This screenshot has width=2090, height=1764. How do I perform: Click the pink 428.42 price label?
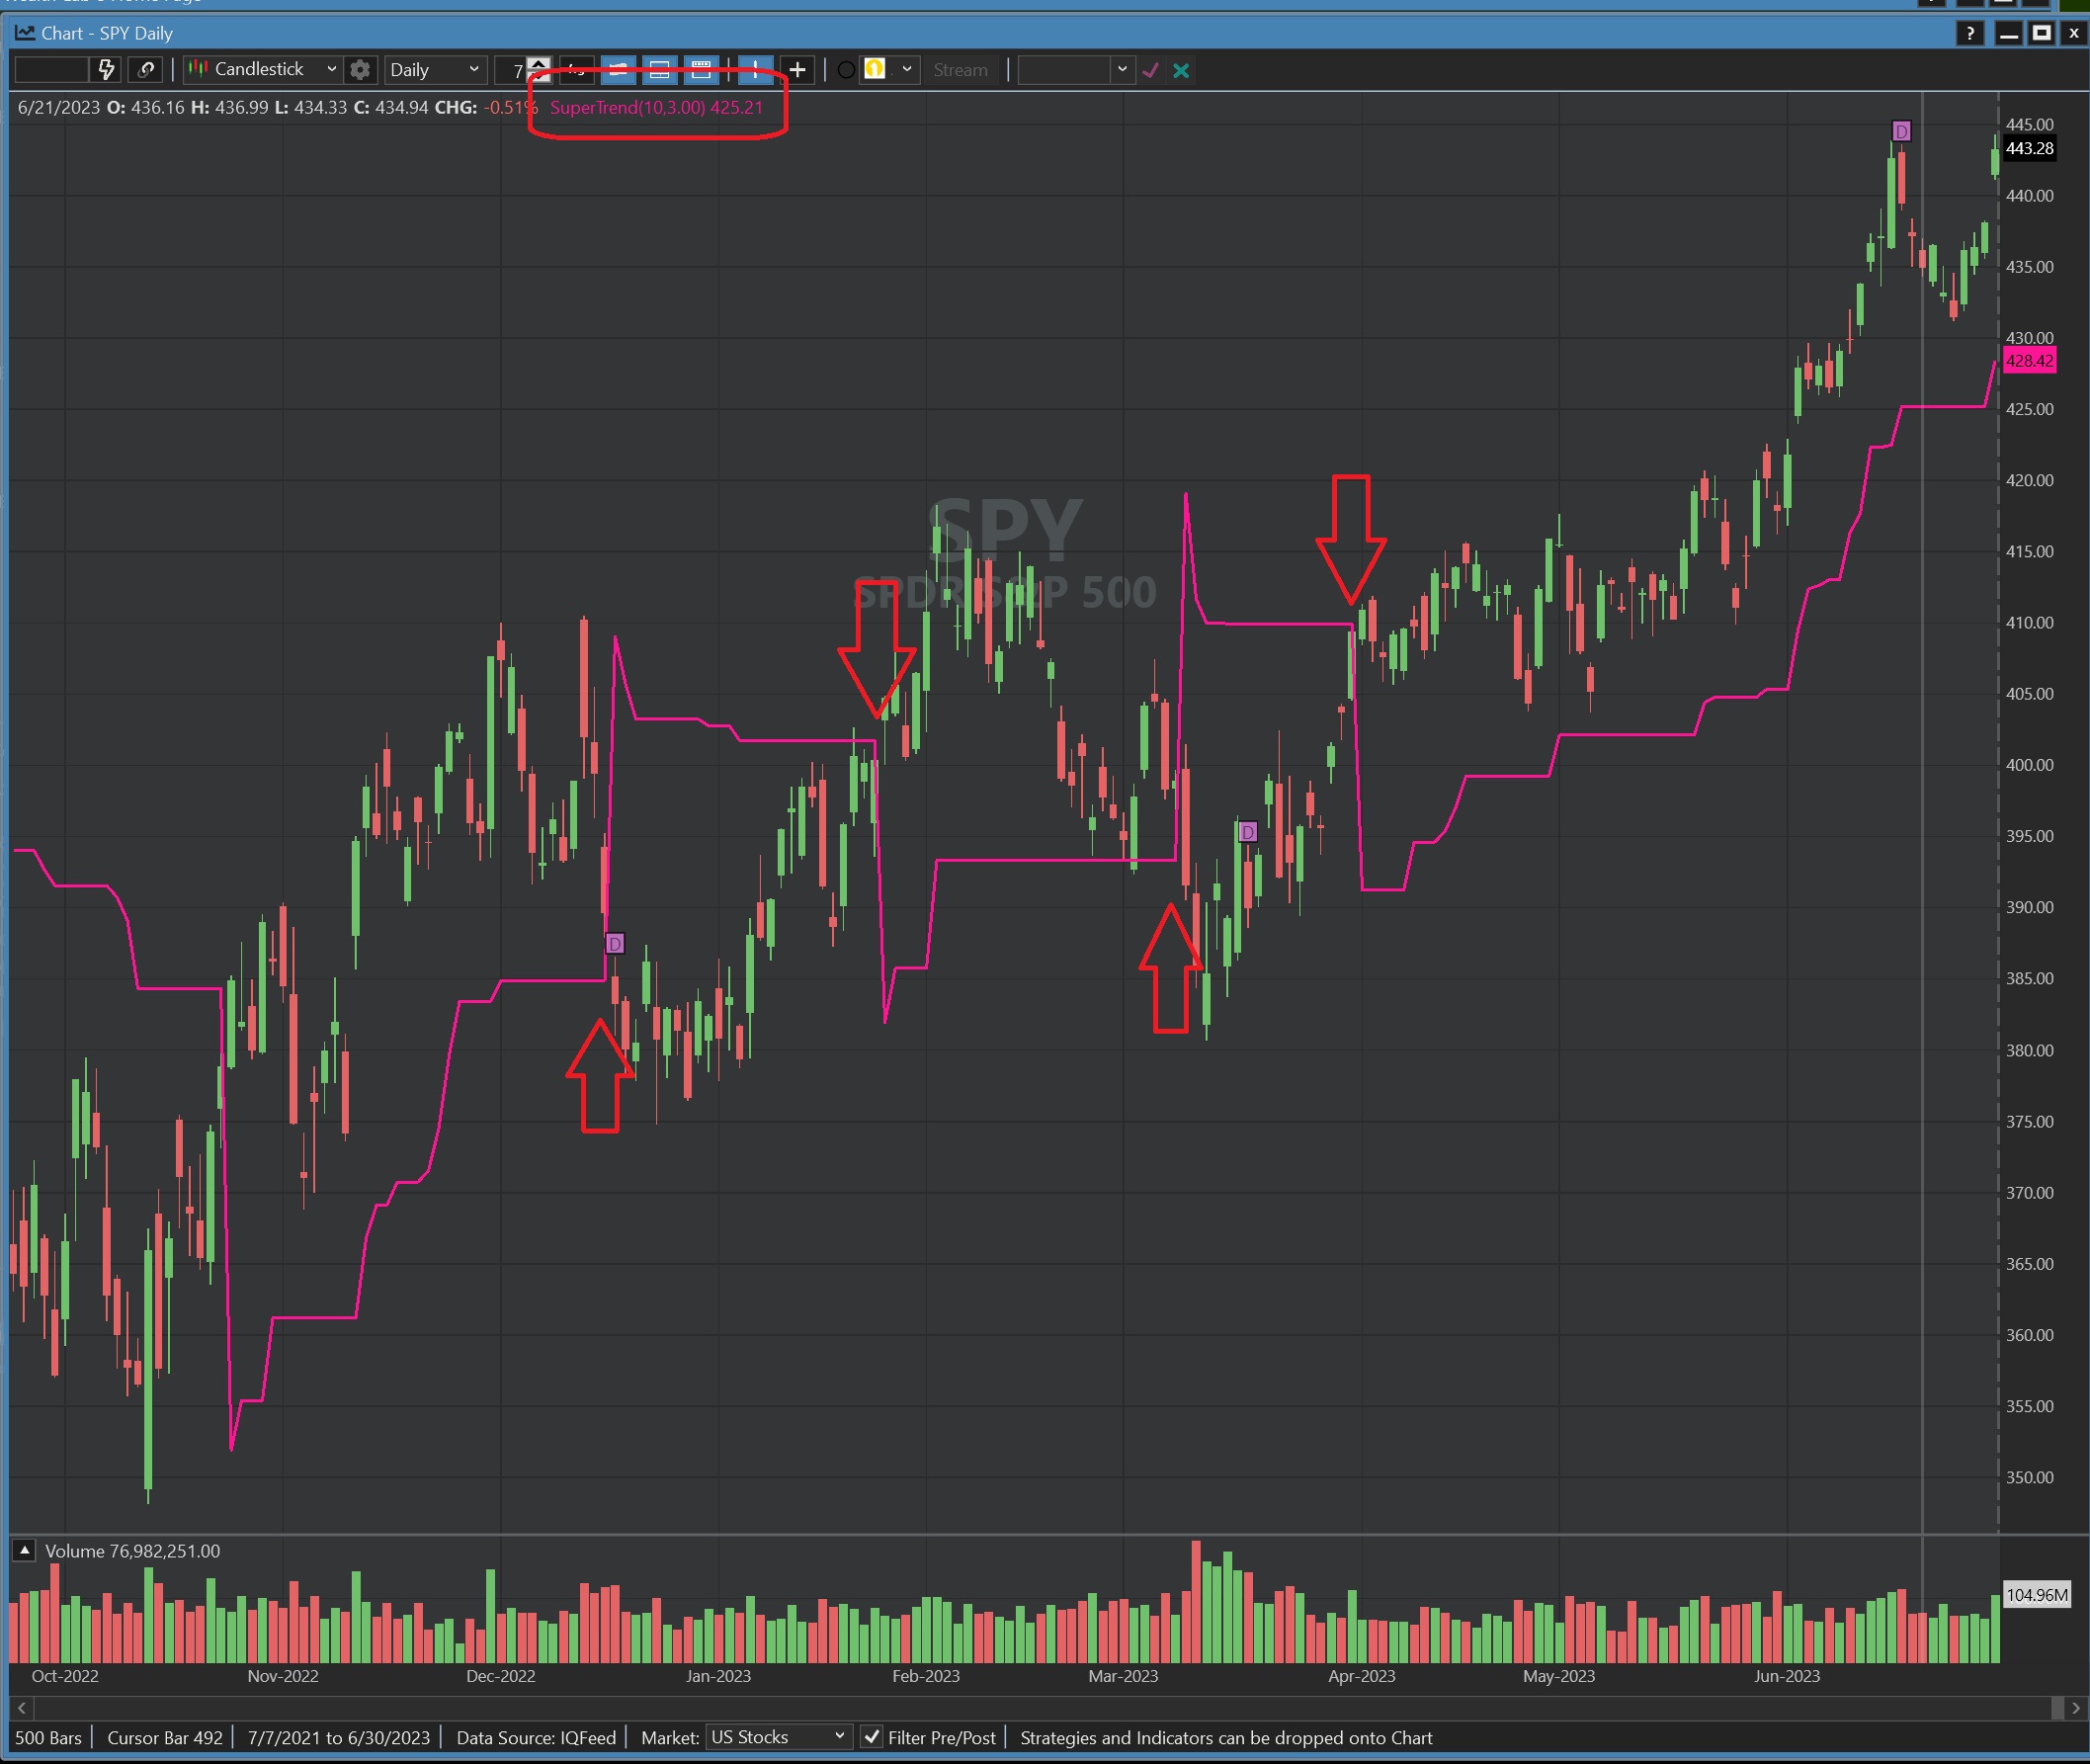click(x=2029, y=361)
